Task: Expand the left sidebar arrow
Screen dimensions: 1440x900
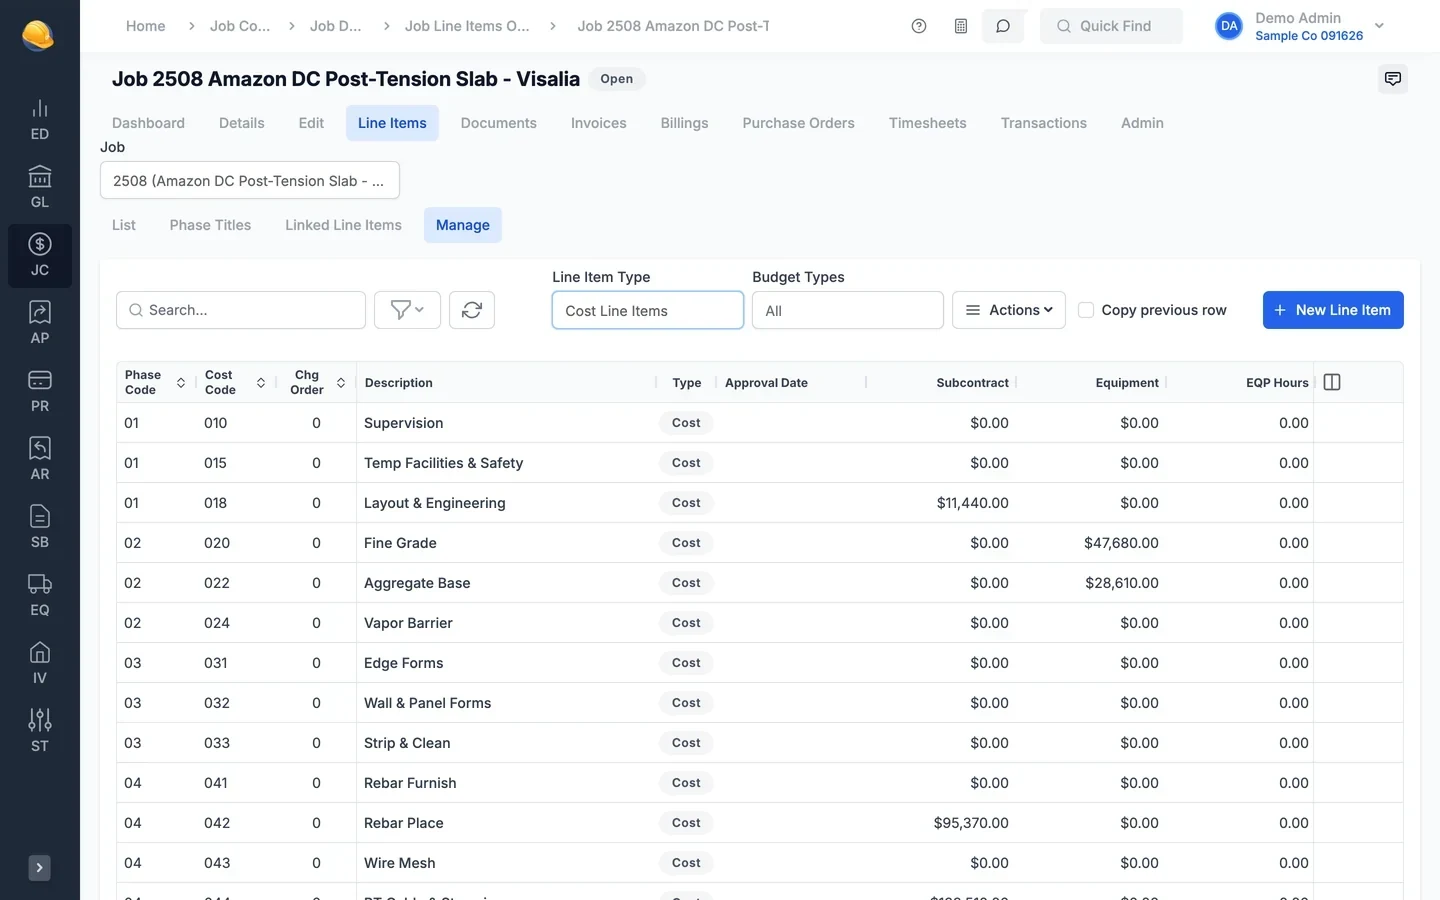Action: click(x=39, y=868)
